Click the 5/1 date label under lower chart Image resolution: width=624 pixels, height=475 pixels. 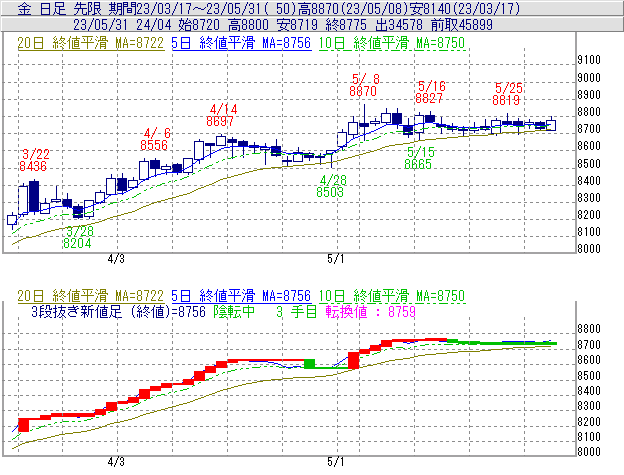click(x=336, y=462)
